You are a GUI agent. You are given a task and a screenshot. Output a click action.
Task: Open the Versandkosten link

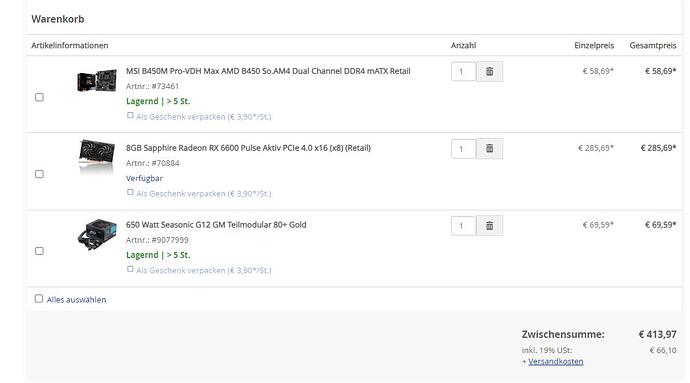(555, 361)
